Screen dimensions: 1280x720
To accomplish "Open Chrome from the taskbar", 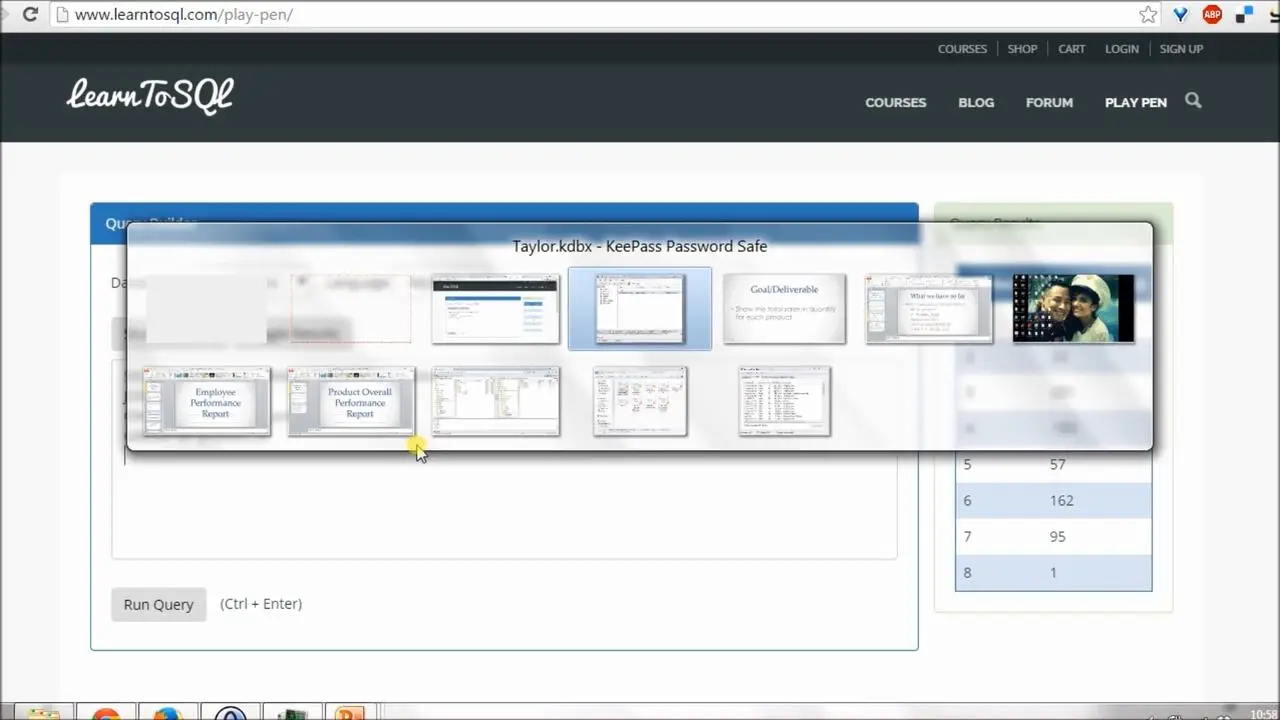I will point(105,713).
